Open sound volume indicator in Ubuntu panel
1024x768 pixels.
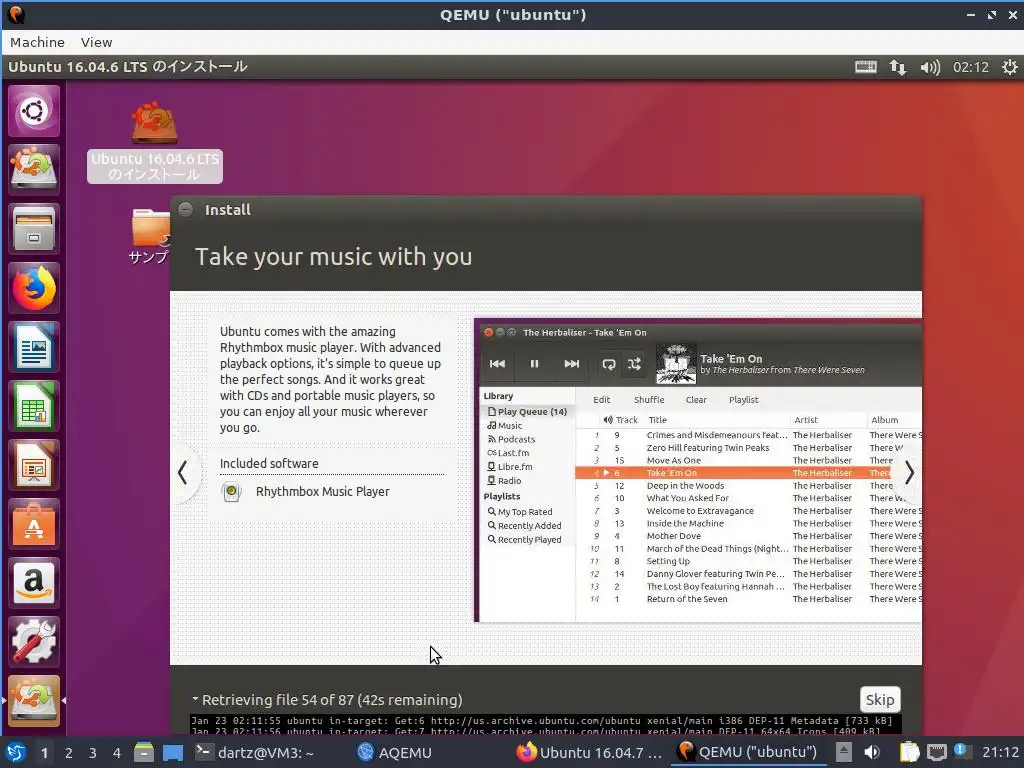point(930,67)
